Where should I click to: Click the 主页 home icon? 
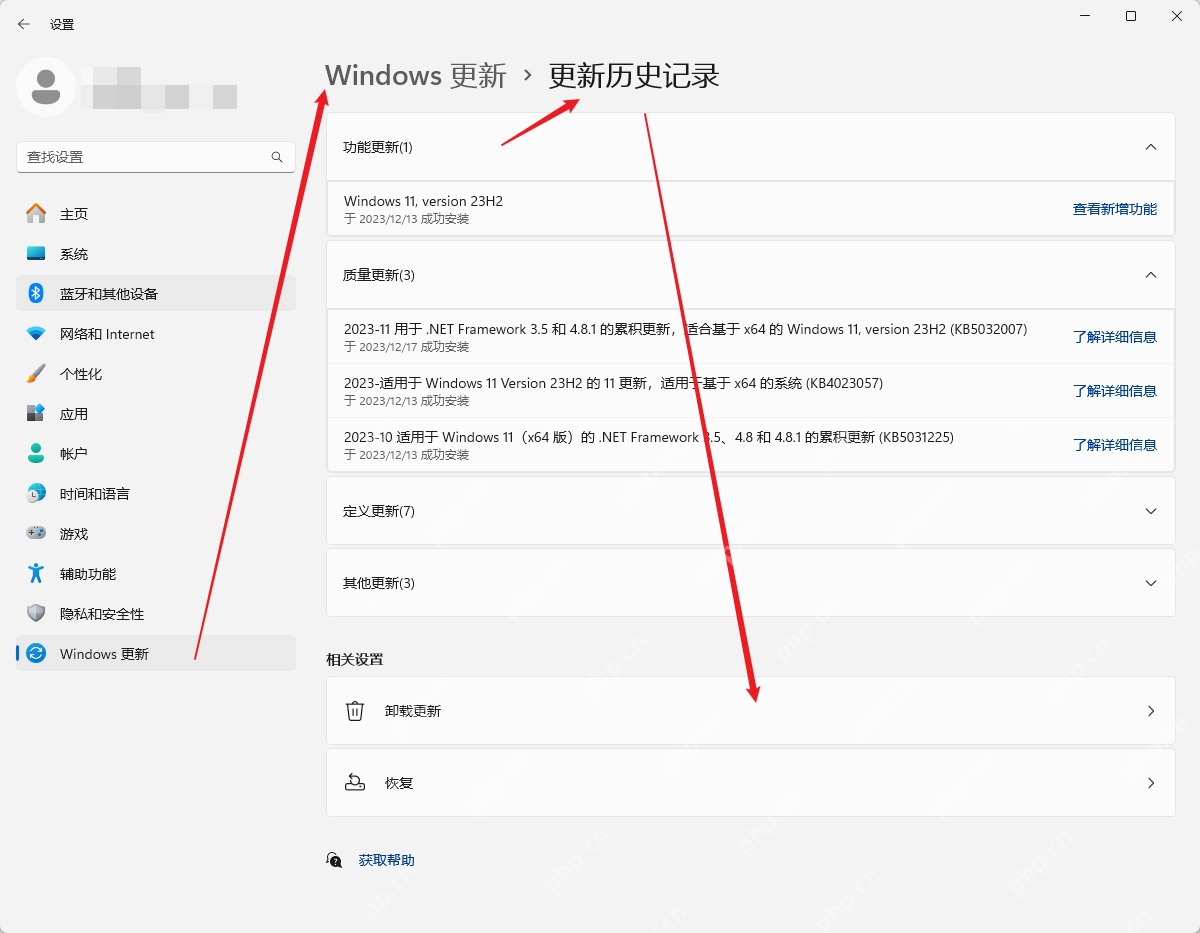tap(36, 213)
